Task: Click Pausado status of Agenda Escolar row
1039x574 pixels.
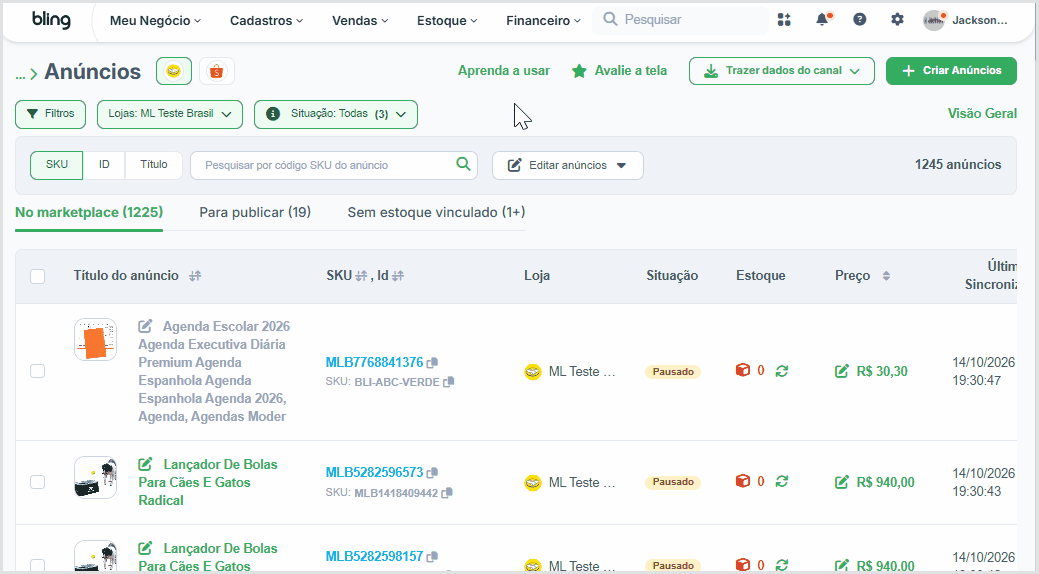Action: coord(673,372)
